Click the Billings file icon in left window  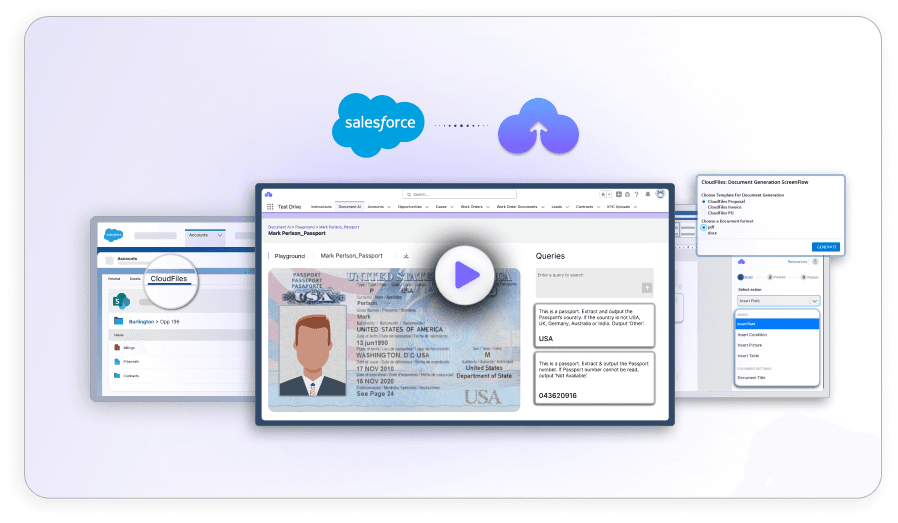117,347
